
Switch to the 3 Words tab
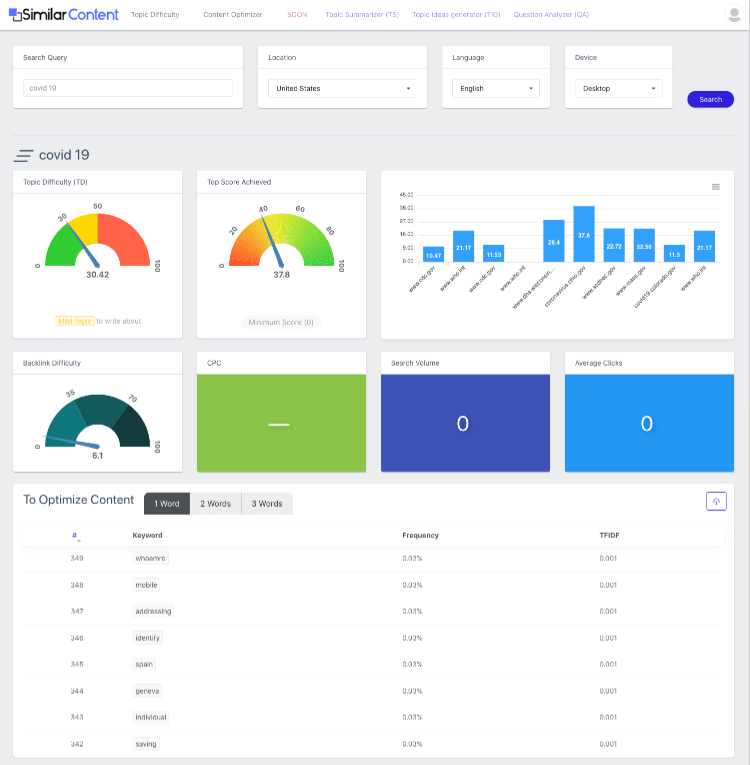pos(267,503)
